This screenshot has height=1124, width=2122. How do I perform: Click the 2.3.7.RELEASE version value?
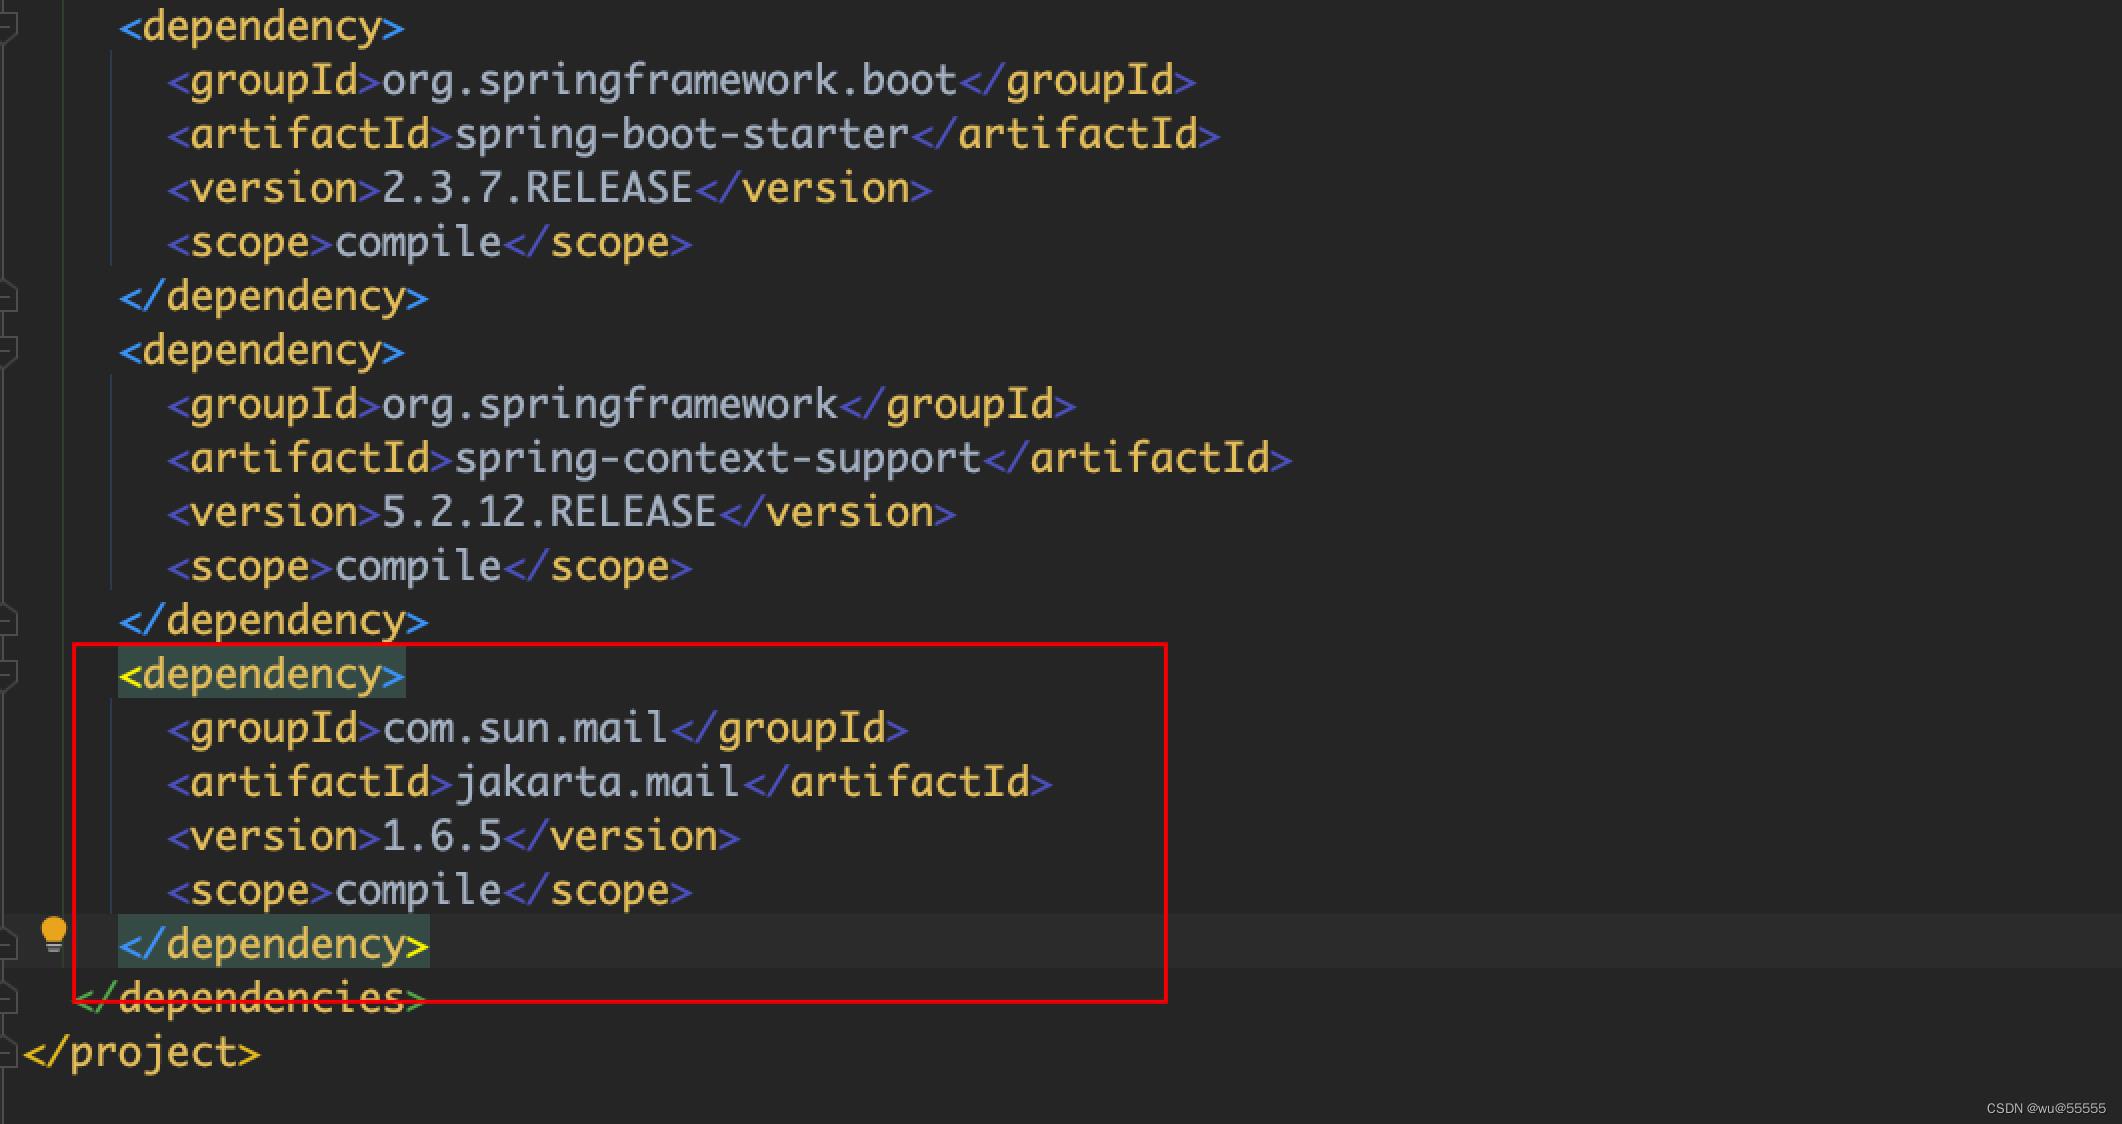[x=537, y=189]
